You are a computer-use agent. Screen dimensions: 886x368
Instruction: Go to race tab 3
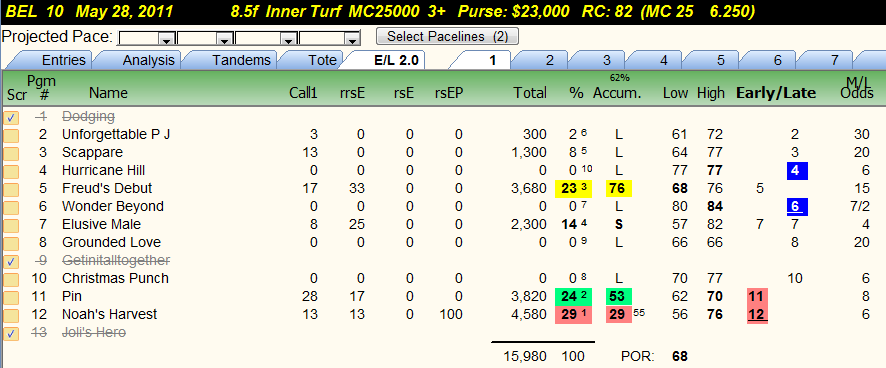(606, 60)
